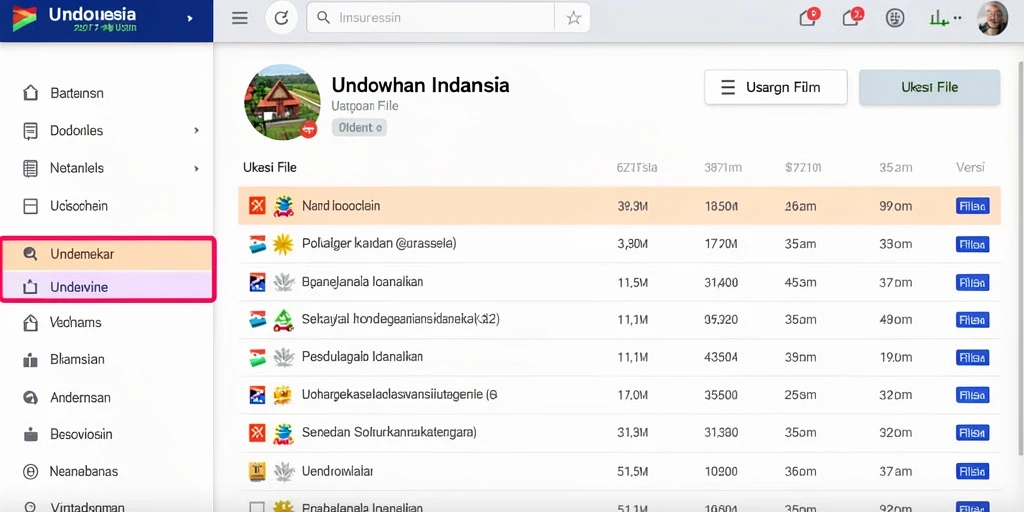This screenshot has height=512, width=1024.
Task: Open first notification icon with red badge
Action: coord(808,17)
